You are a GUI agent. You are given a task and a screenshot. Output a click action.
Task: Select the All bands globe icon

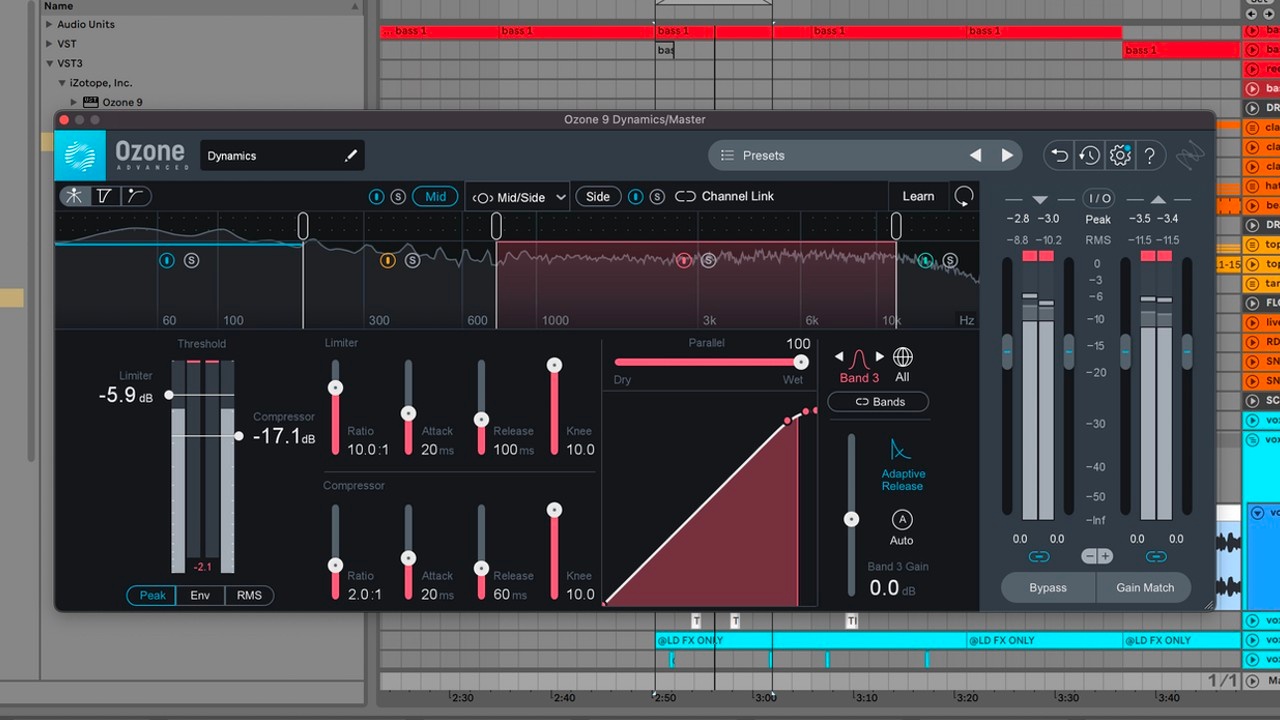[902, 358]
